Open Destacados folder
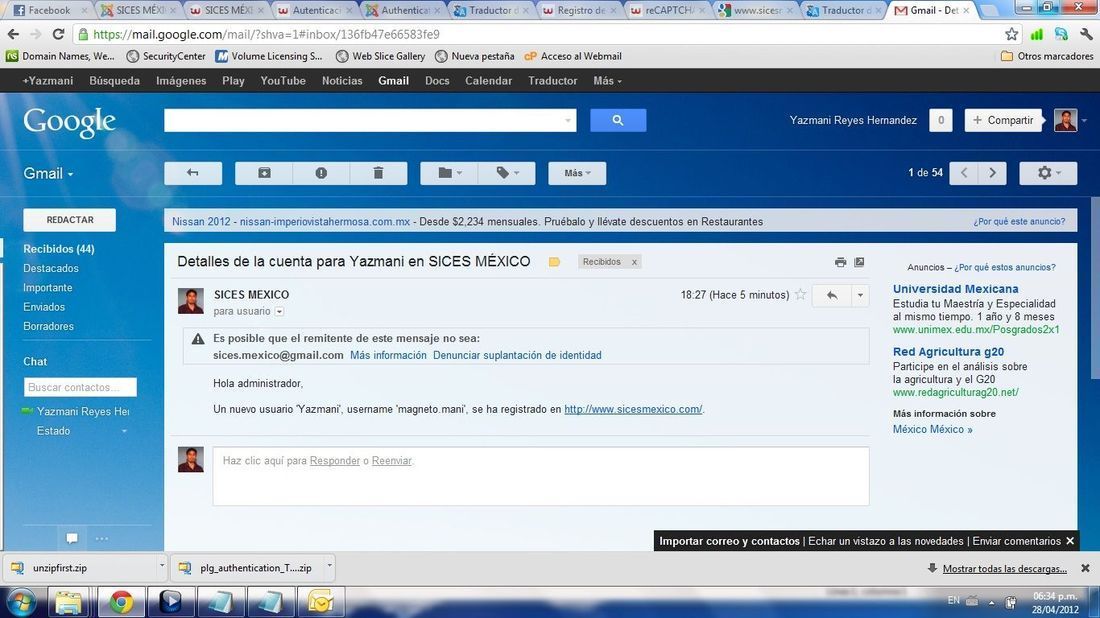 coord(51,268)
